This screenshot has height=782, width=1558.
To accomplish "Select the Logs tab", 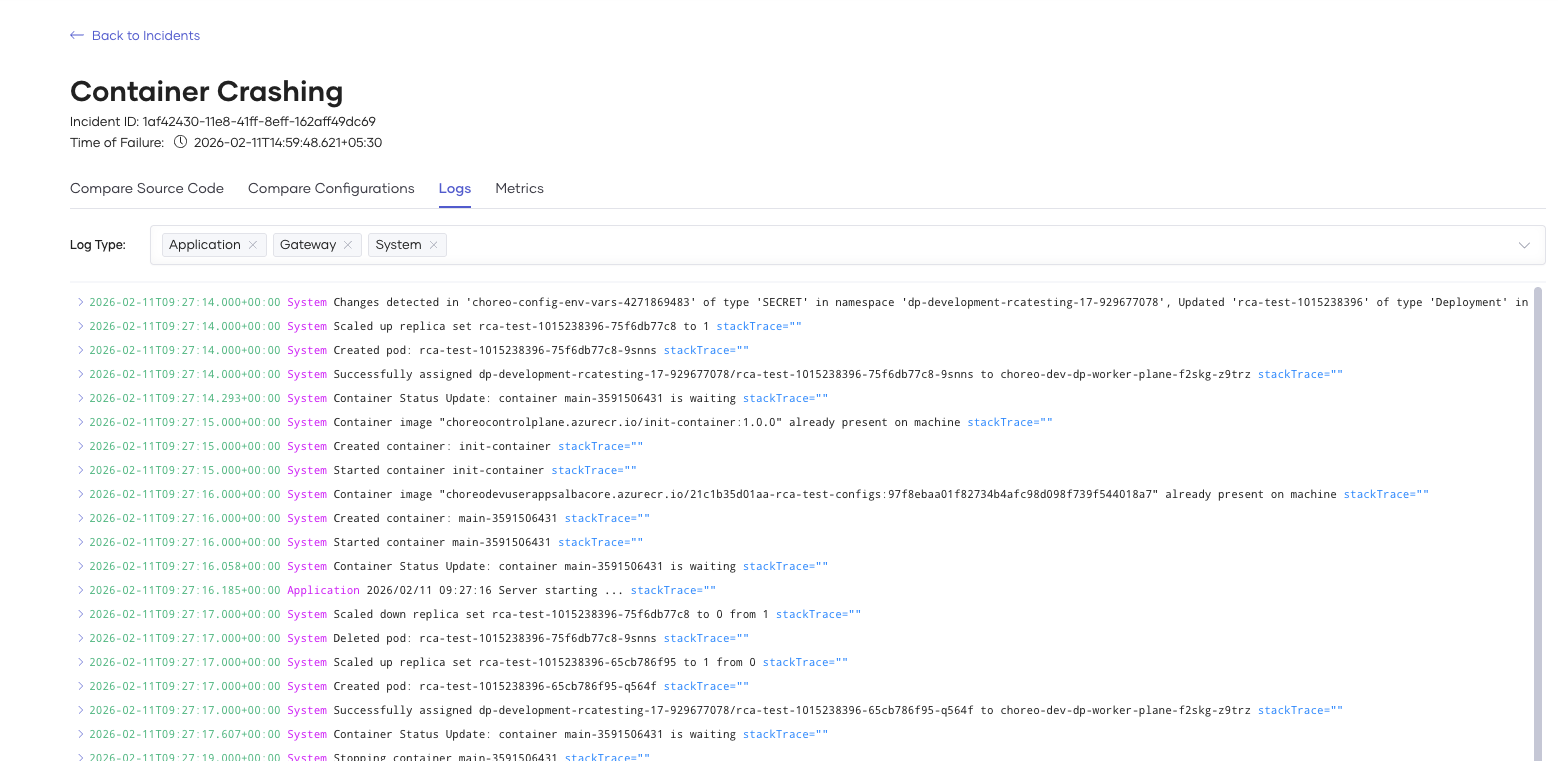I will pyautogui.click(x=454, y=188).
